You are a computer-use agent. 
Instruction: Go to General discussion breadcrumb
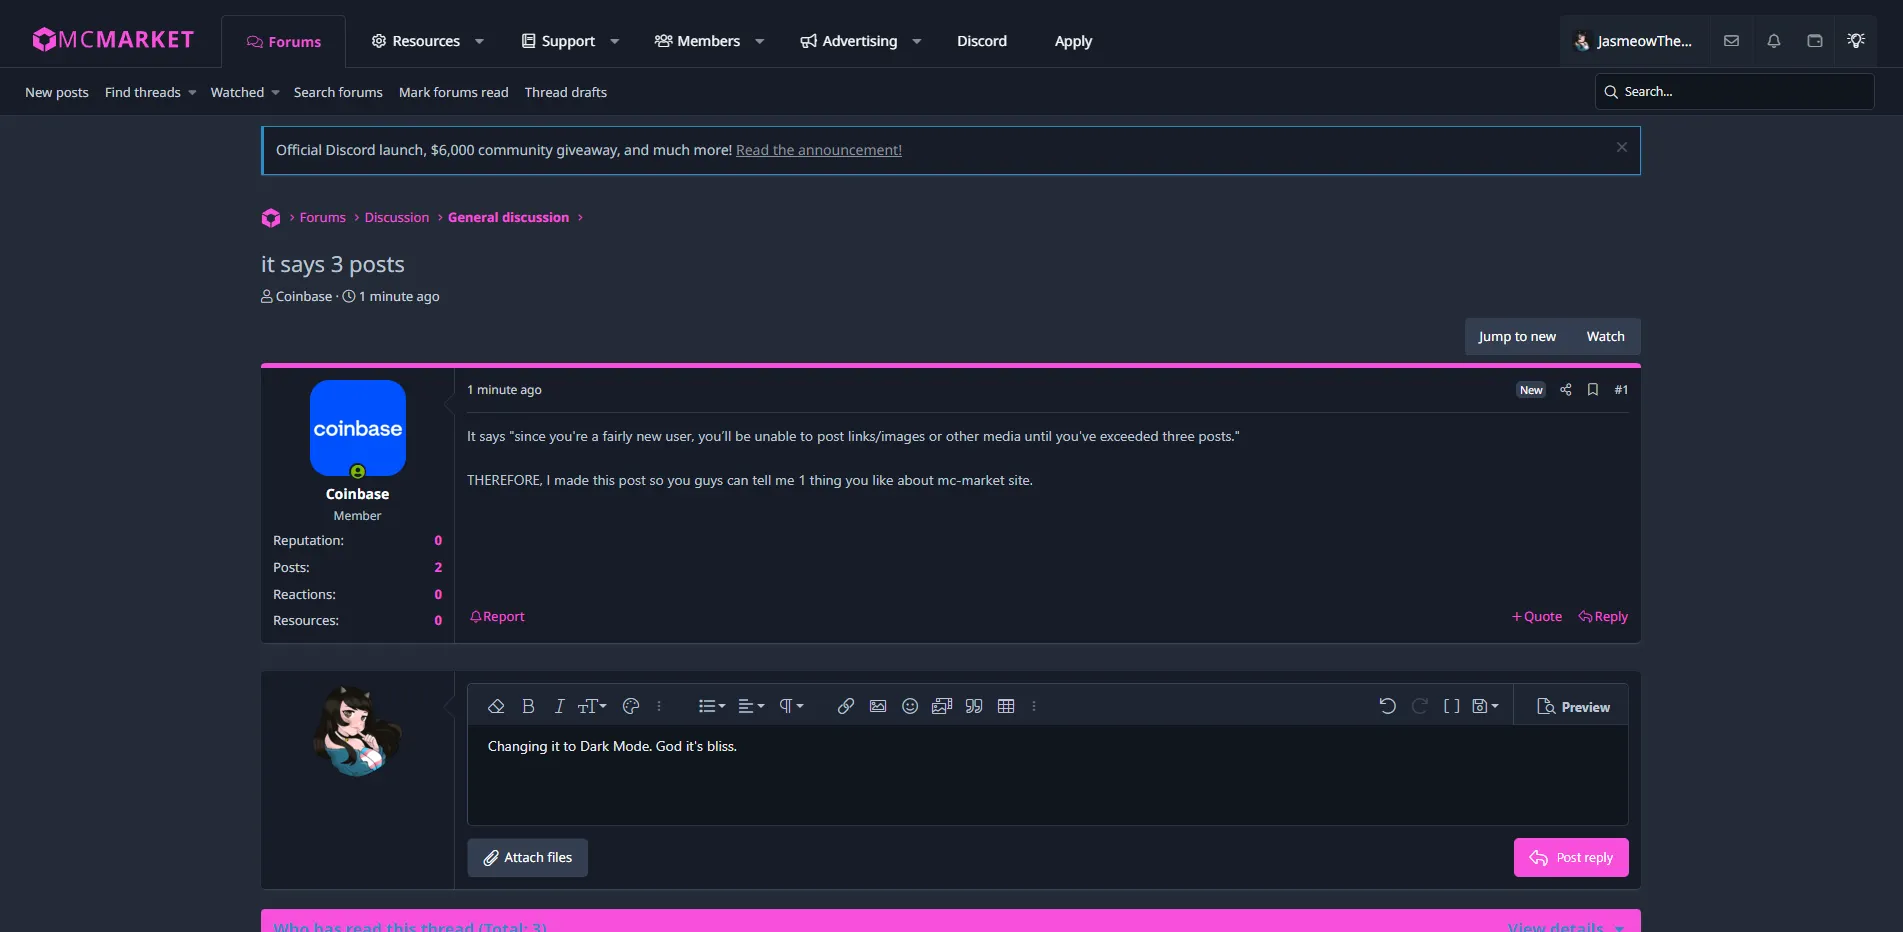tap(508, 217)
